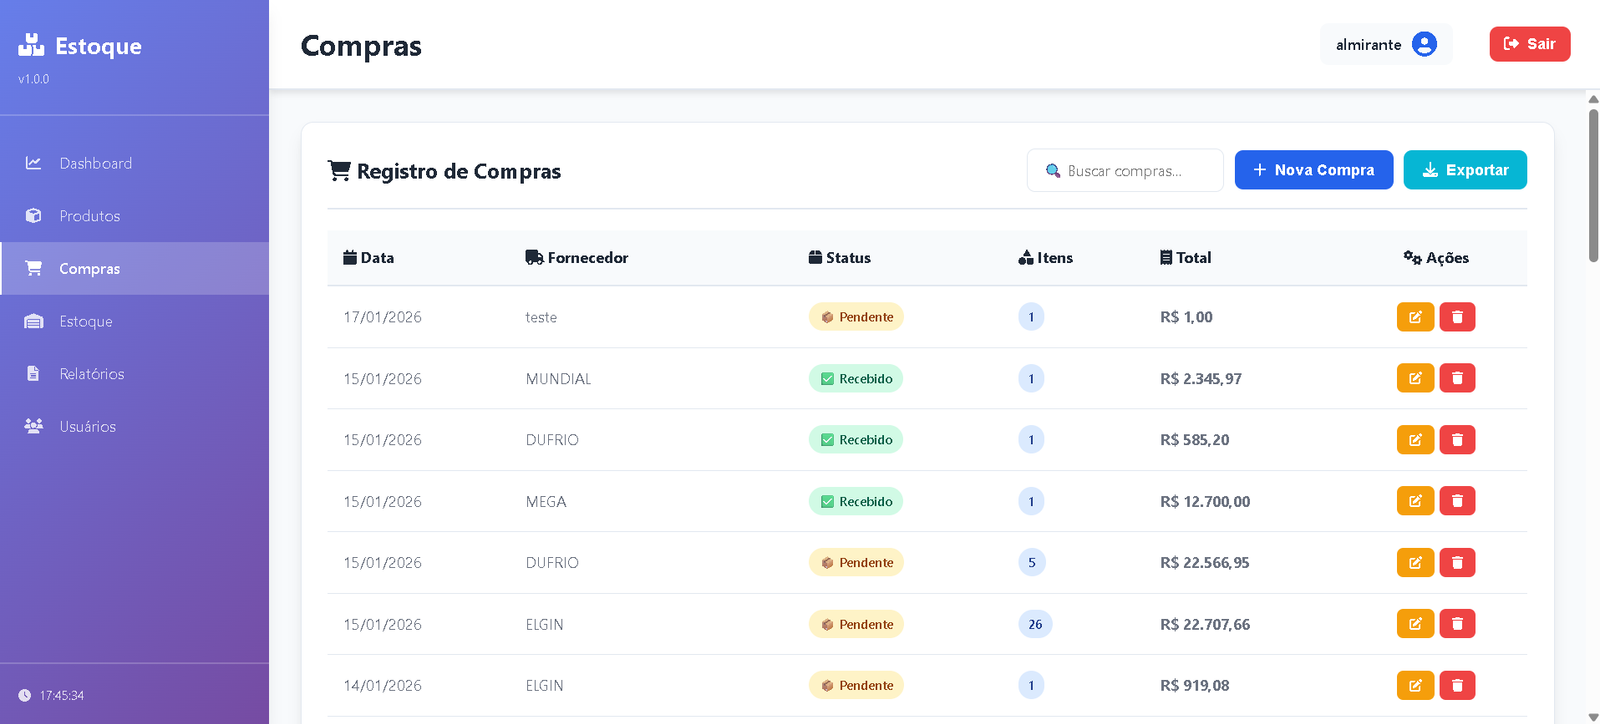Image resolution: width=1600 pixels, height=724 pixels.
Task: Delete the ELGIN R$ 22.707,66 purchase
Action: point(1457,624)
